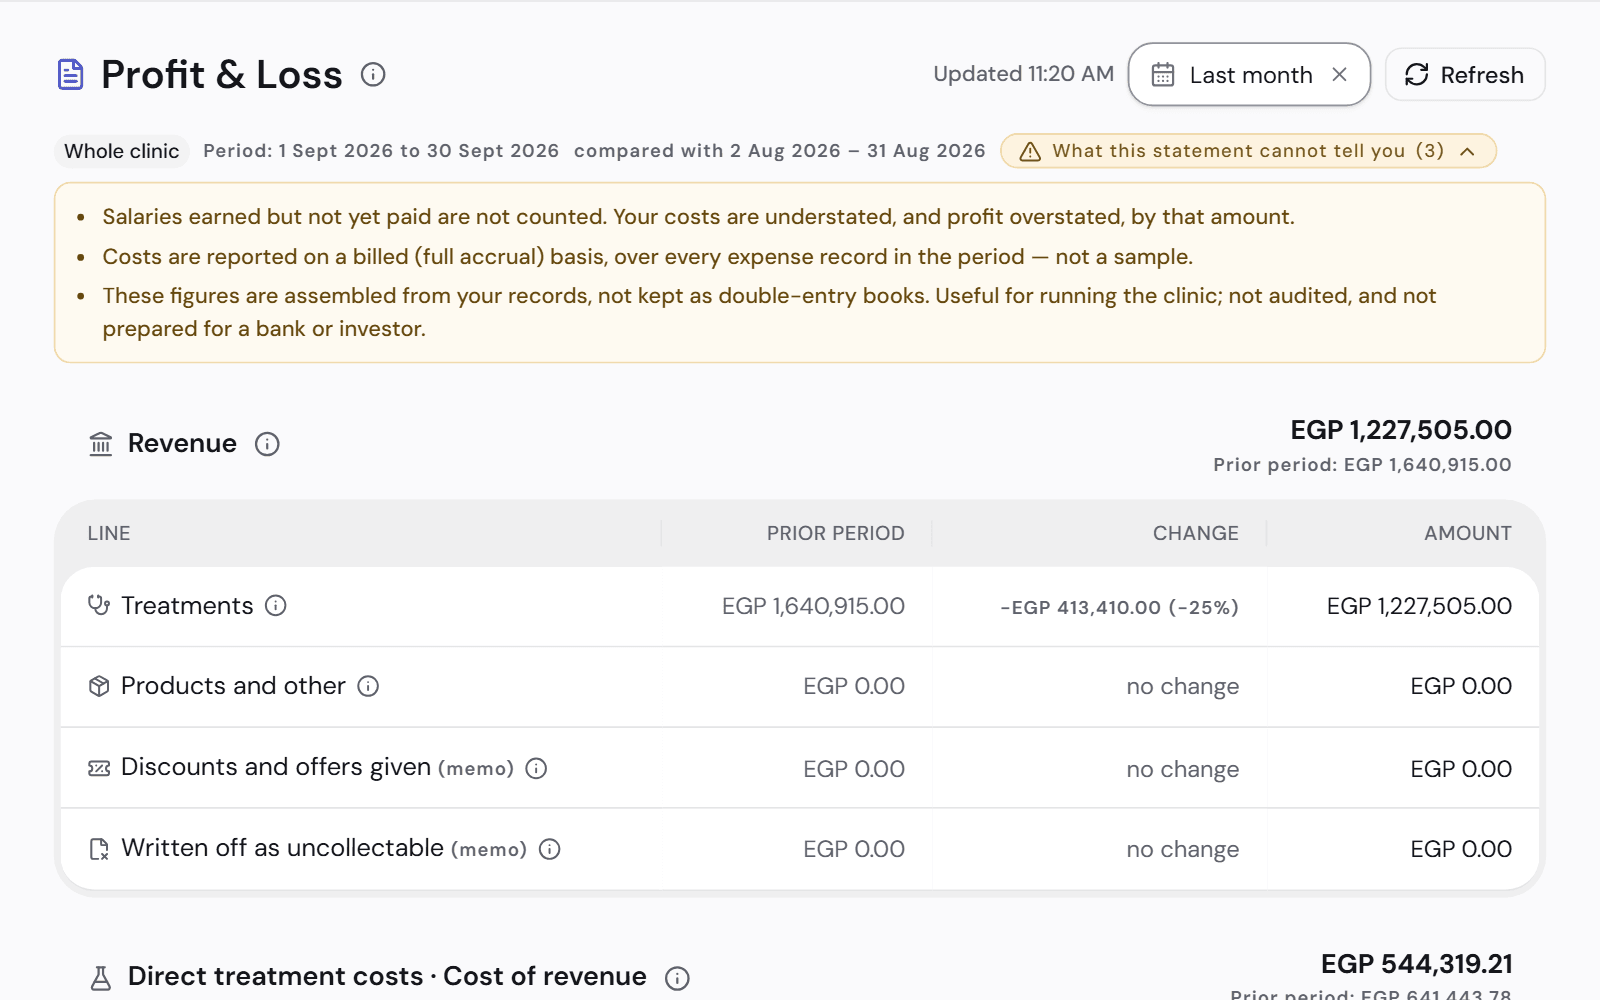
Task: Click the Whole clinic scope chip
Action: click(x=122, y=151)
